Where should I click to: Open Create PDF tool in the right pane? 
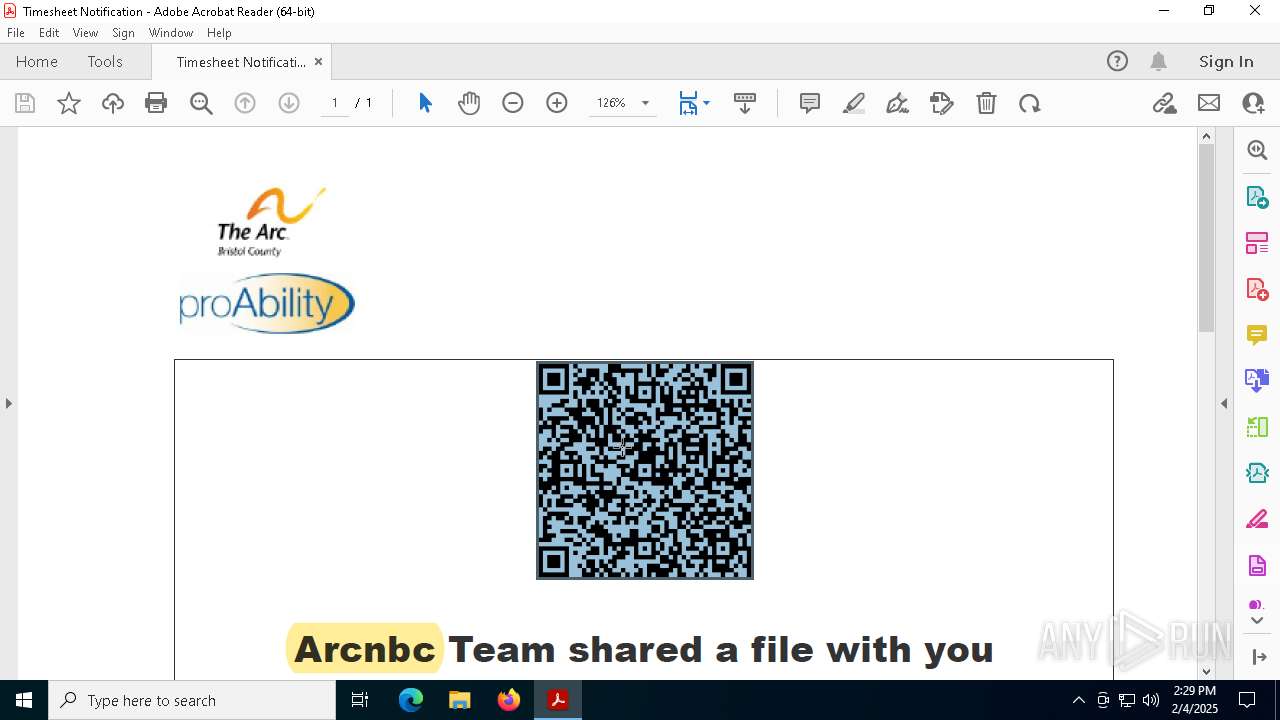coord(1257,289)
